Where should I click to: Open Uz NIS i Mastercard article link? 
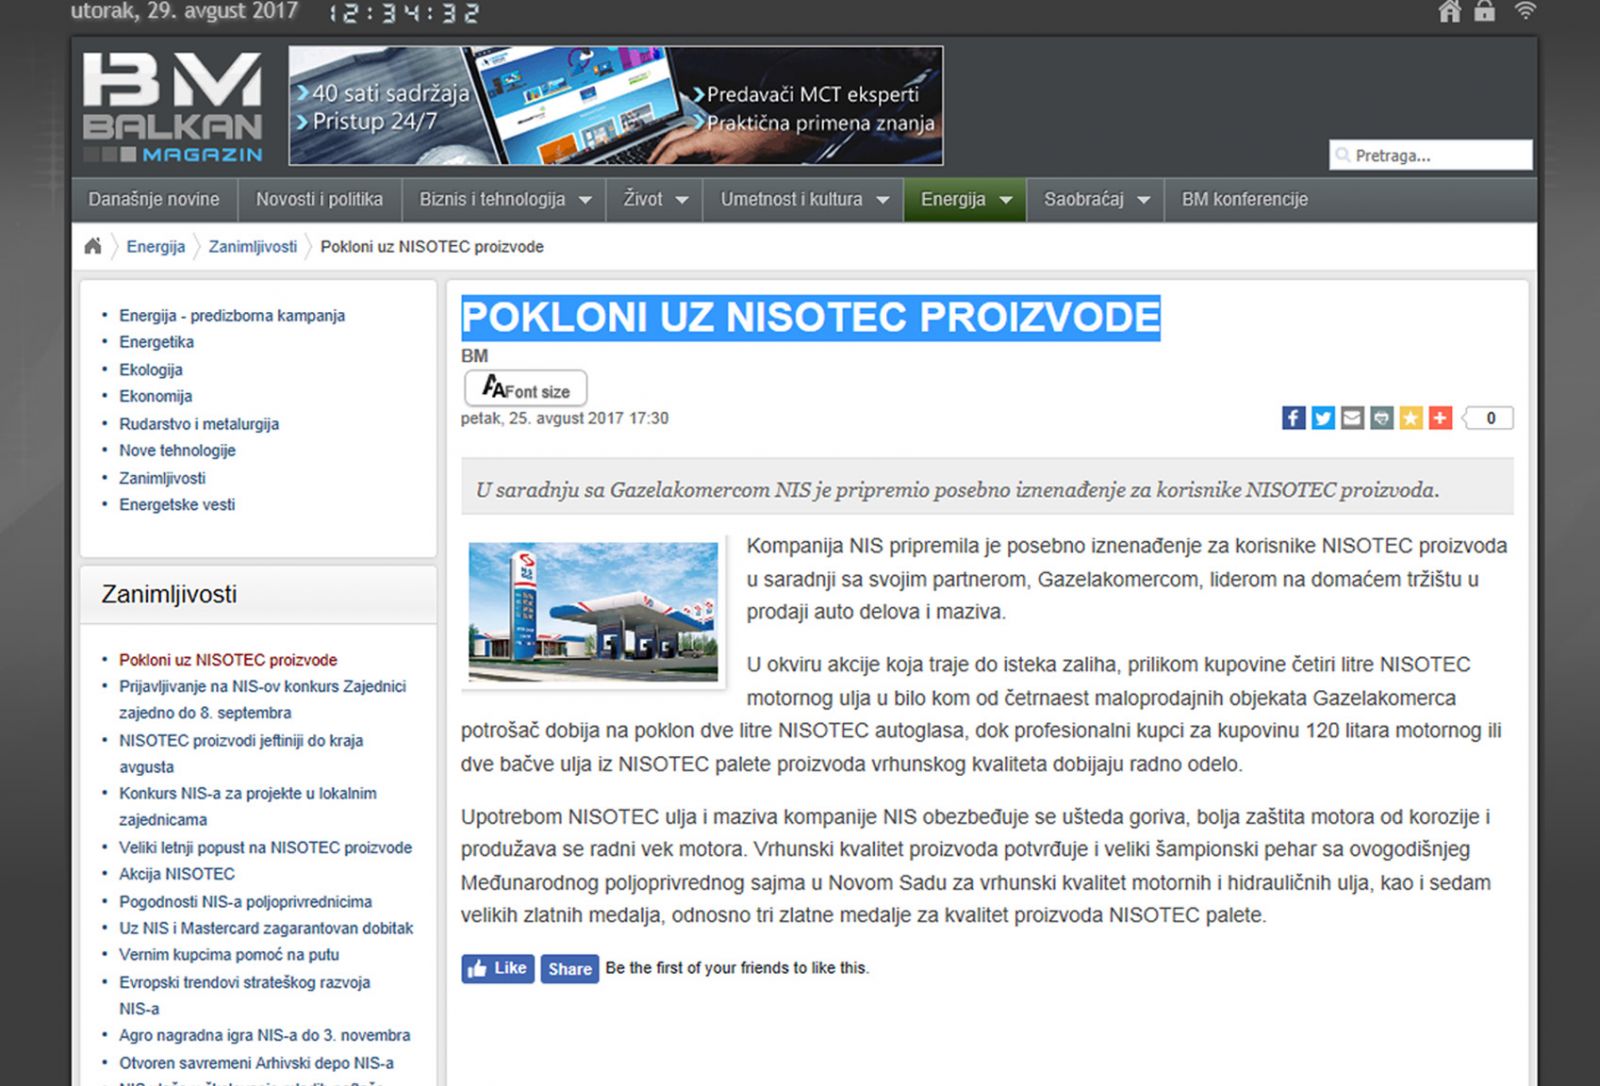coord(266,928)
